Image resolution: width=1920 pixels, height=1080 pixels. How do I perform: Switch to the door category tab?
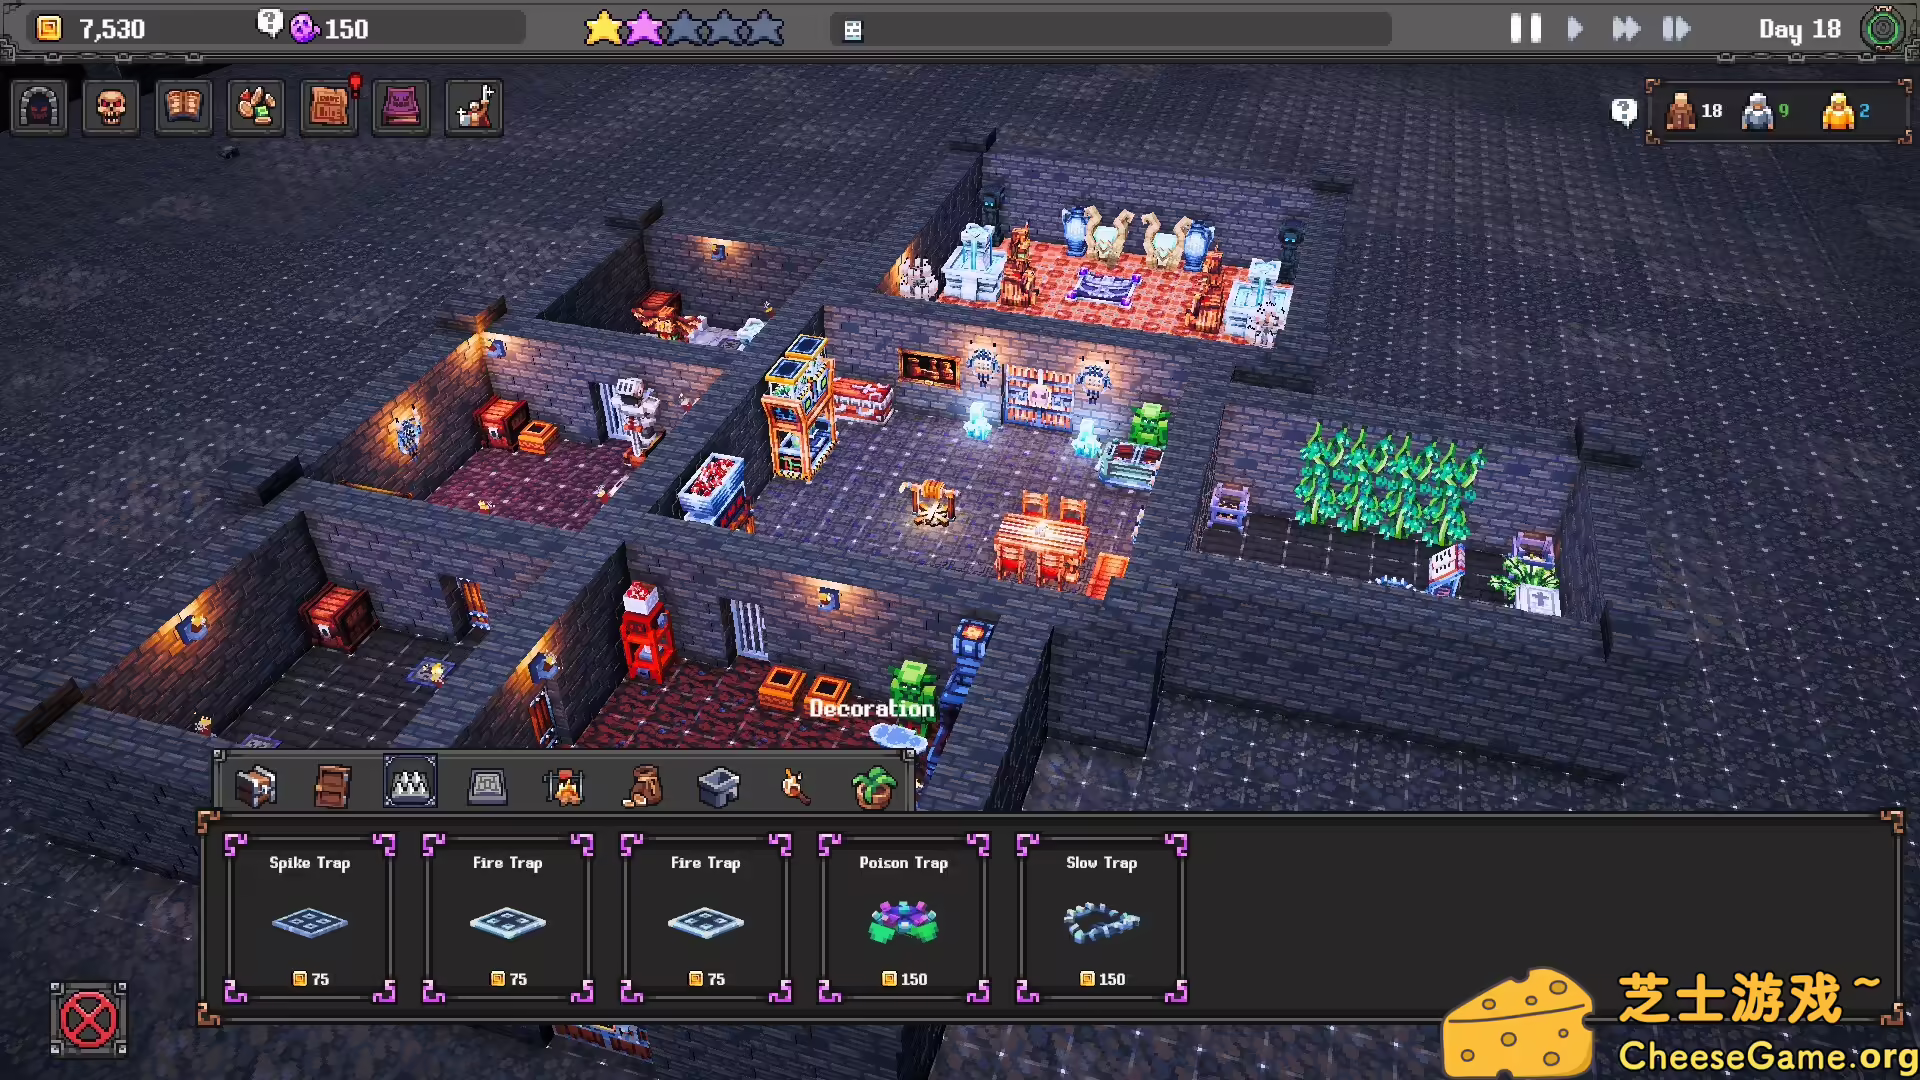(x=333, y=785)
